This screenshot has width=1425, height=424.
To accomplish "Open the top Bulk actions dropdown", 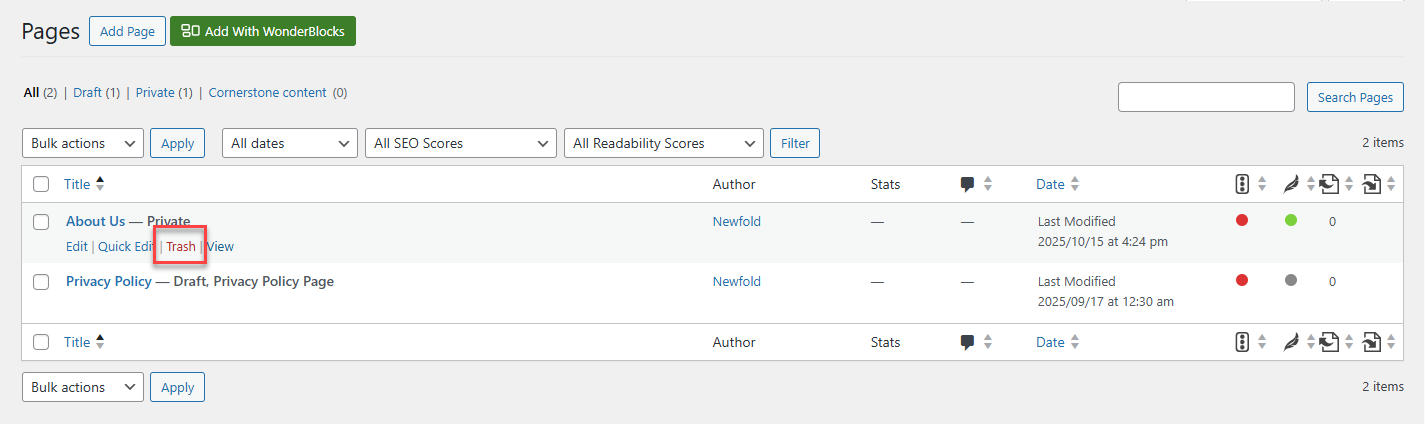I will [x=83, y=143].
